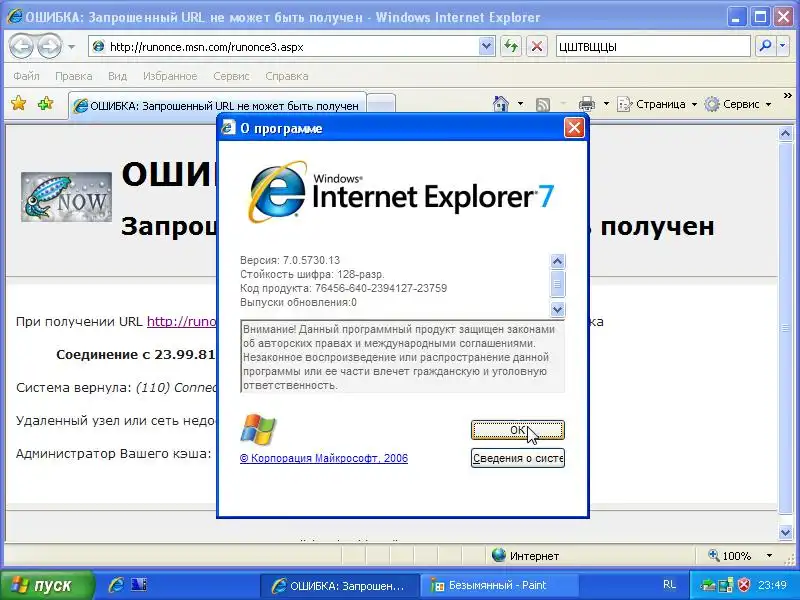Click the Код продукта line
Viewport: 800px width, 600px height.
coord(343,288)
